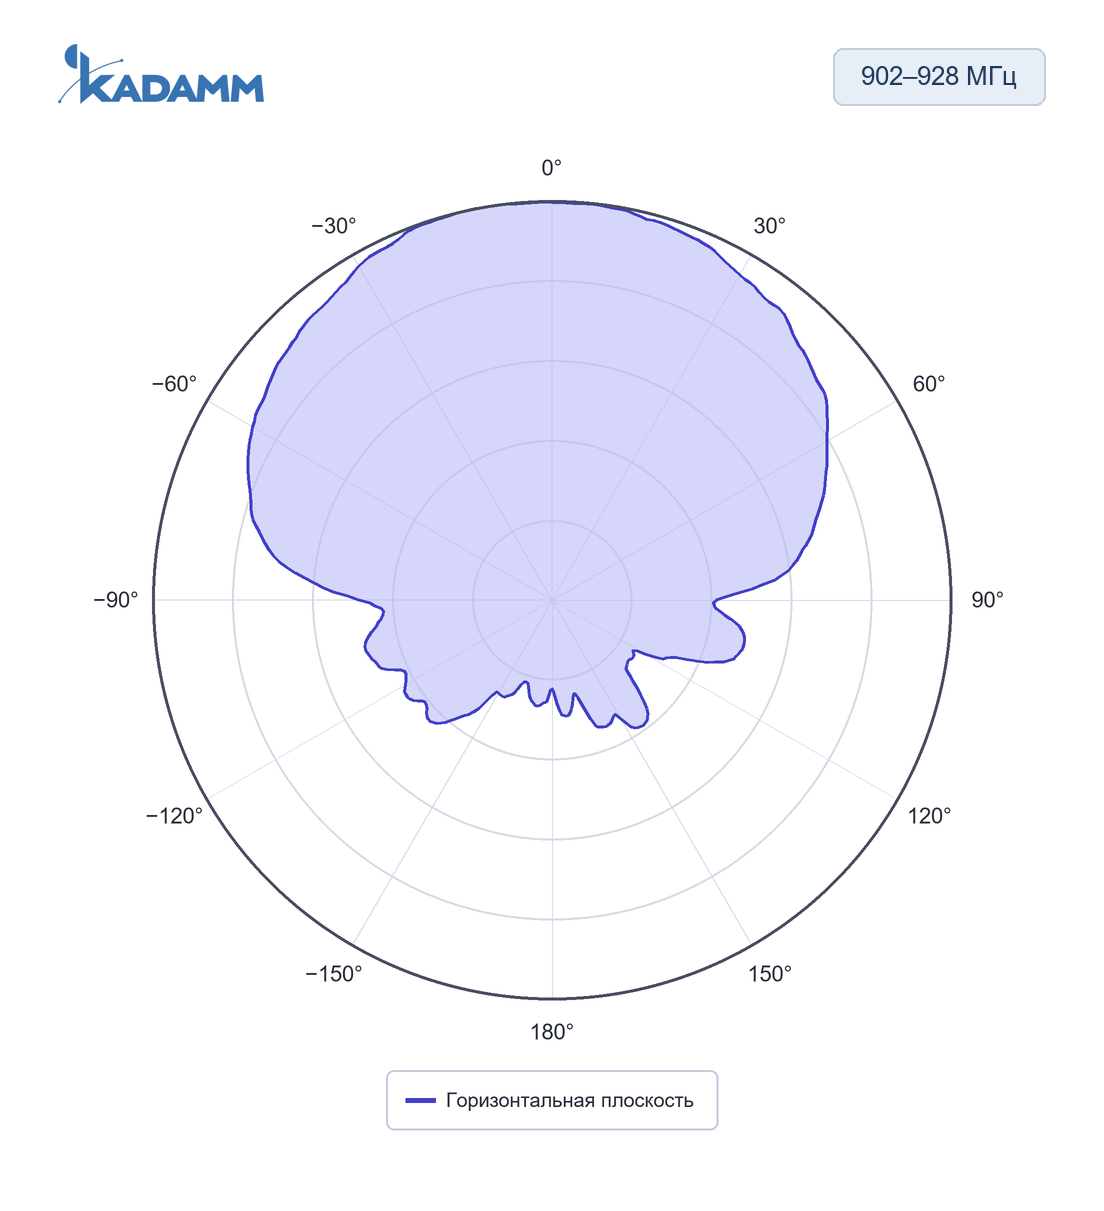Click the −150° angle label

point(334,974)
